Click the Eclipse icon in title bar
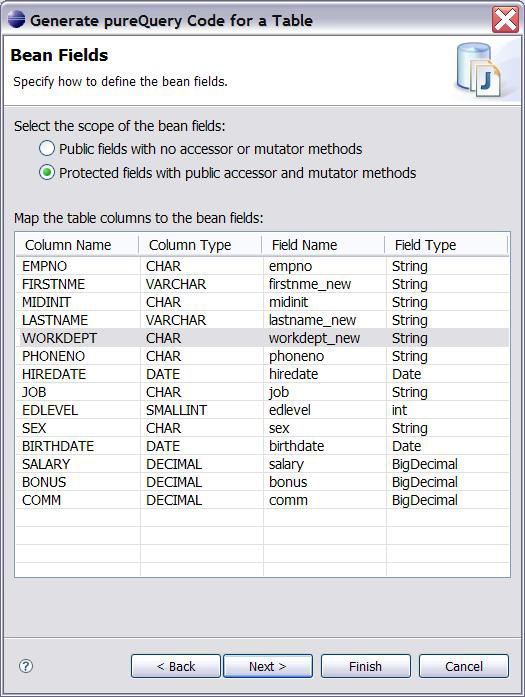The width and height of the screenshot is (525, 697). tap(16, 20)
